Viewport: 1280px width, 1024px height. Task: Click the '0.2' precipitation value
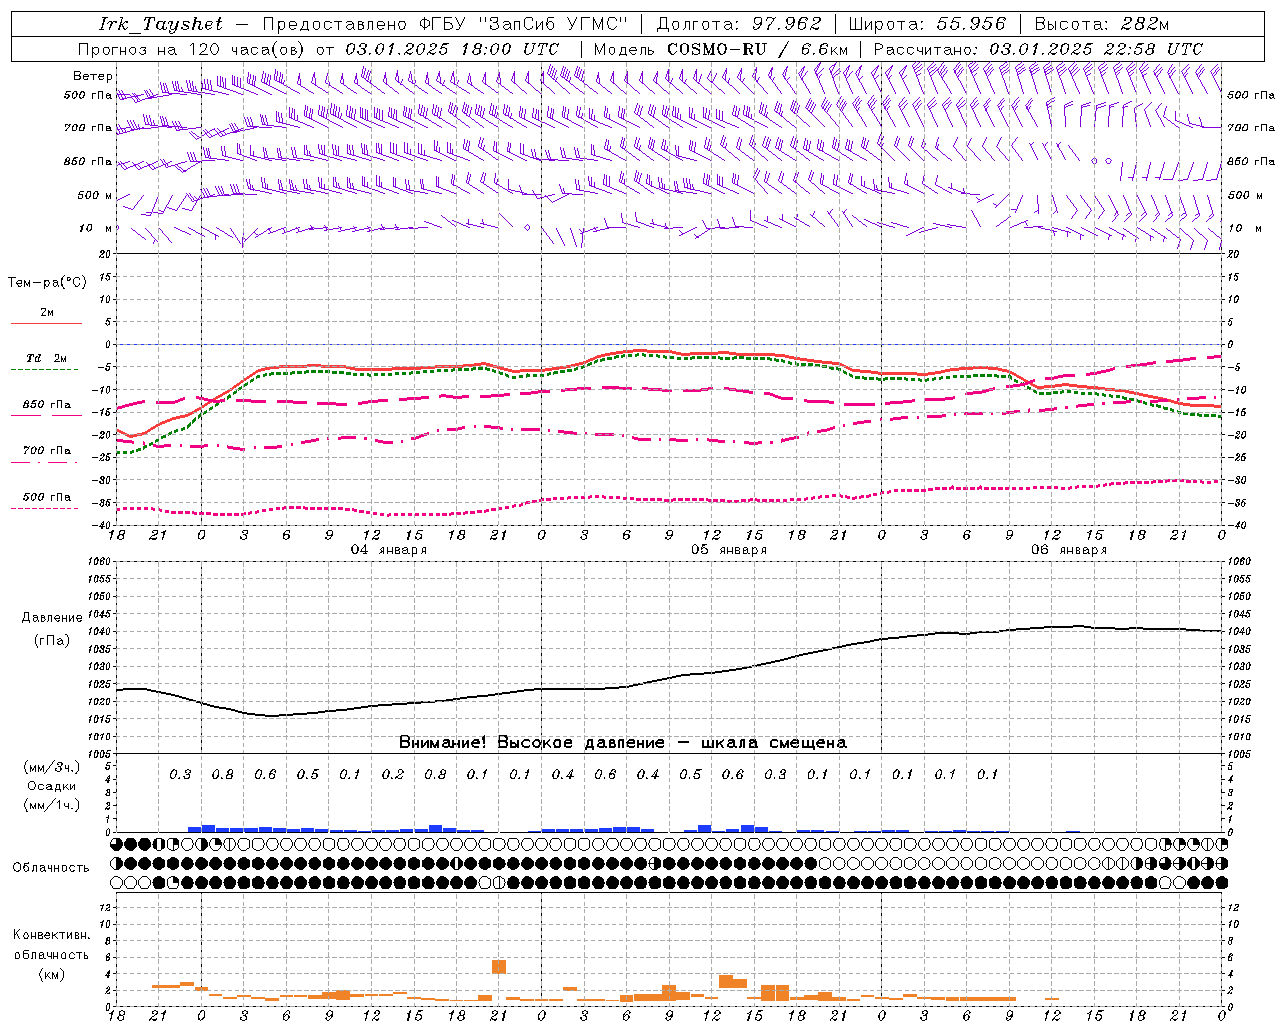click(x=393, y=774)
